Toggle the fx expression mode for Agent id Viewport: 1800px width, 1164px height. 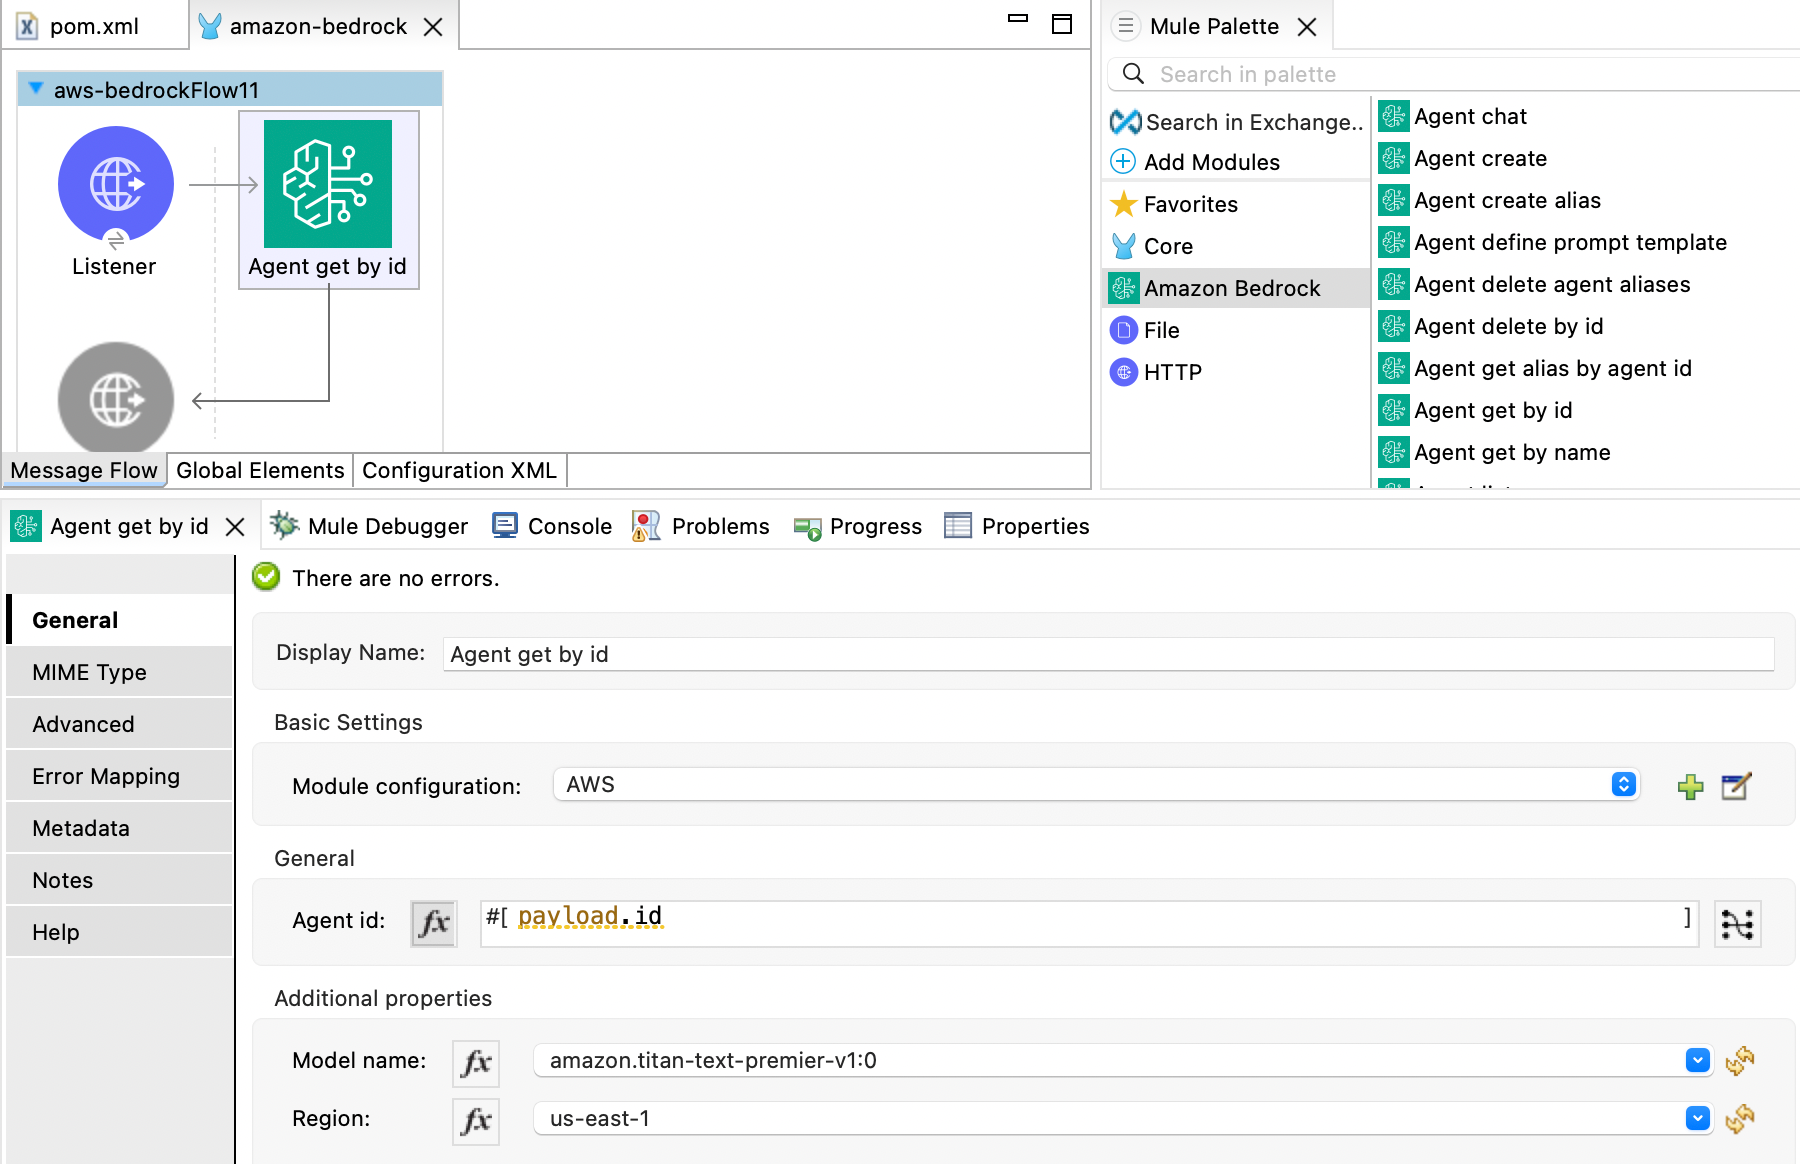pyautogui.click(x=434, y=923)
